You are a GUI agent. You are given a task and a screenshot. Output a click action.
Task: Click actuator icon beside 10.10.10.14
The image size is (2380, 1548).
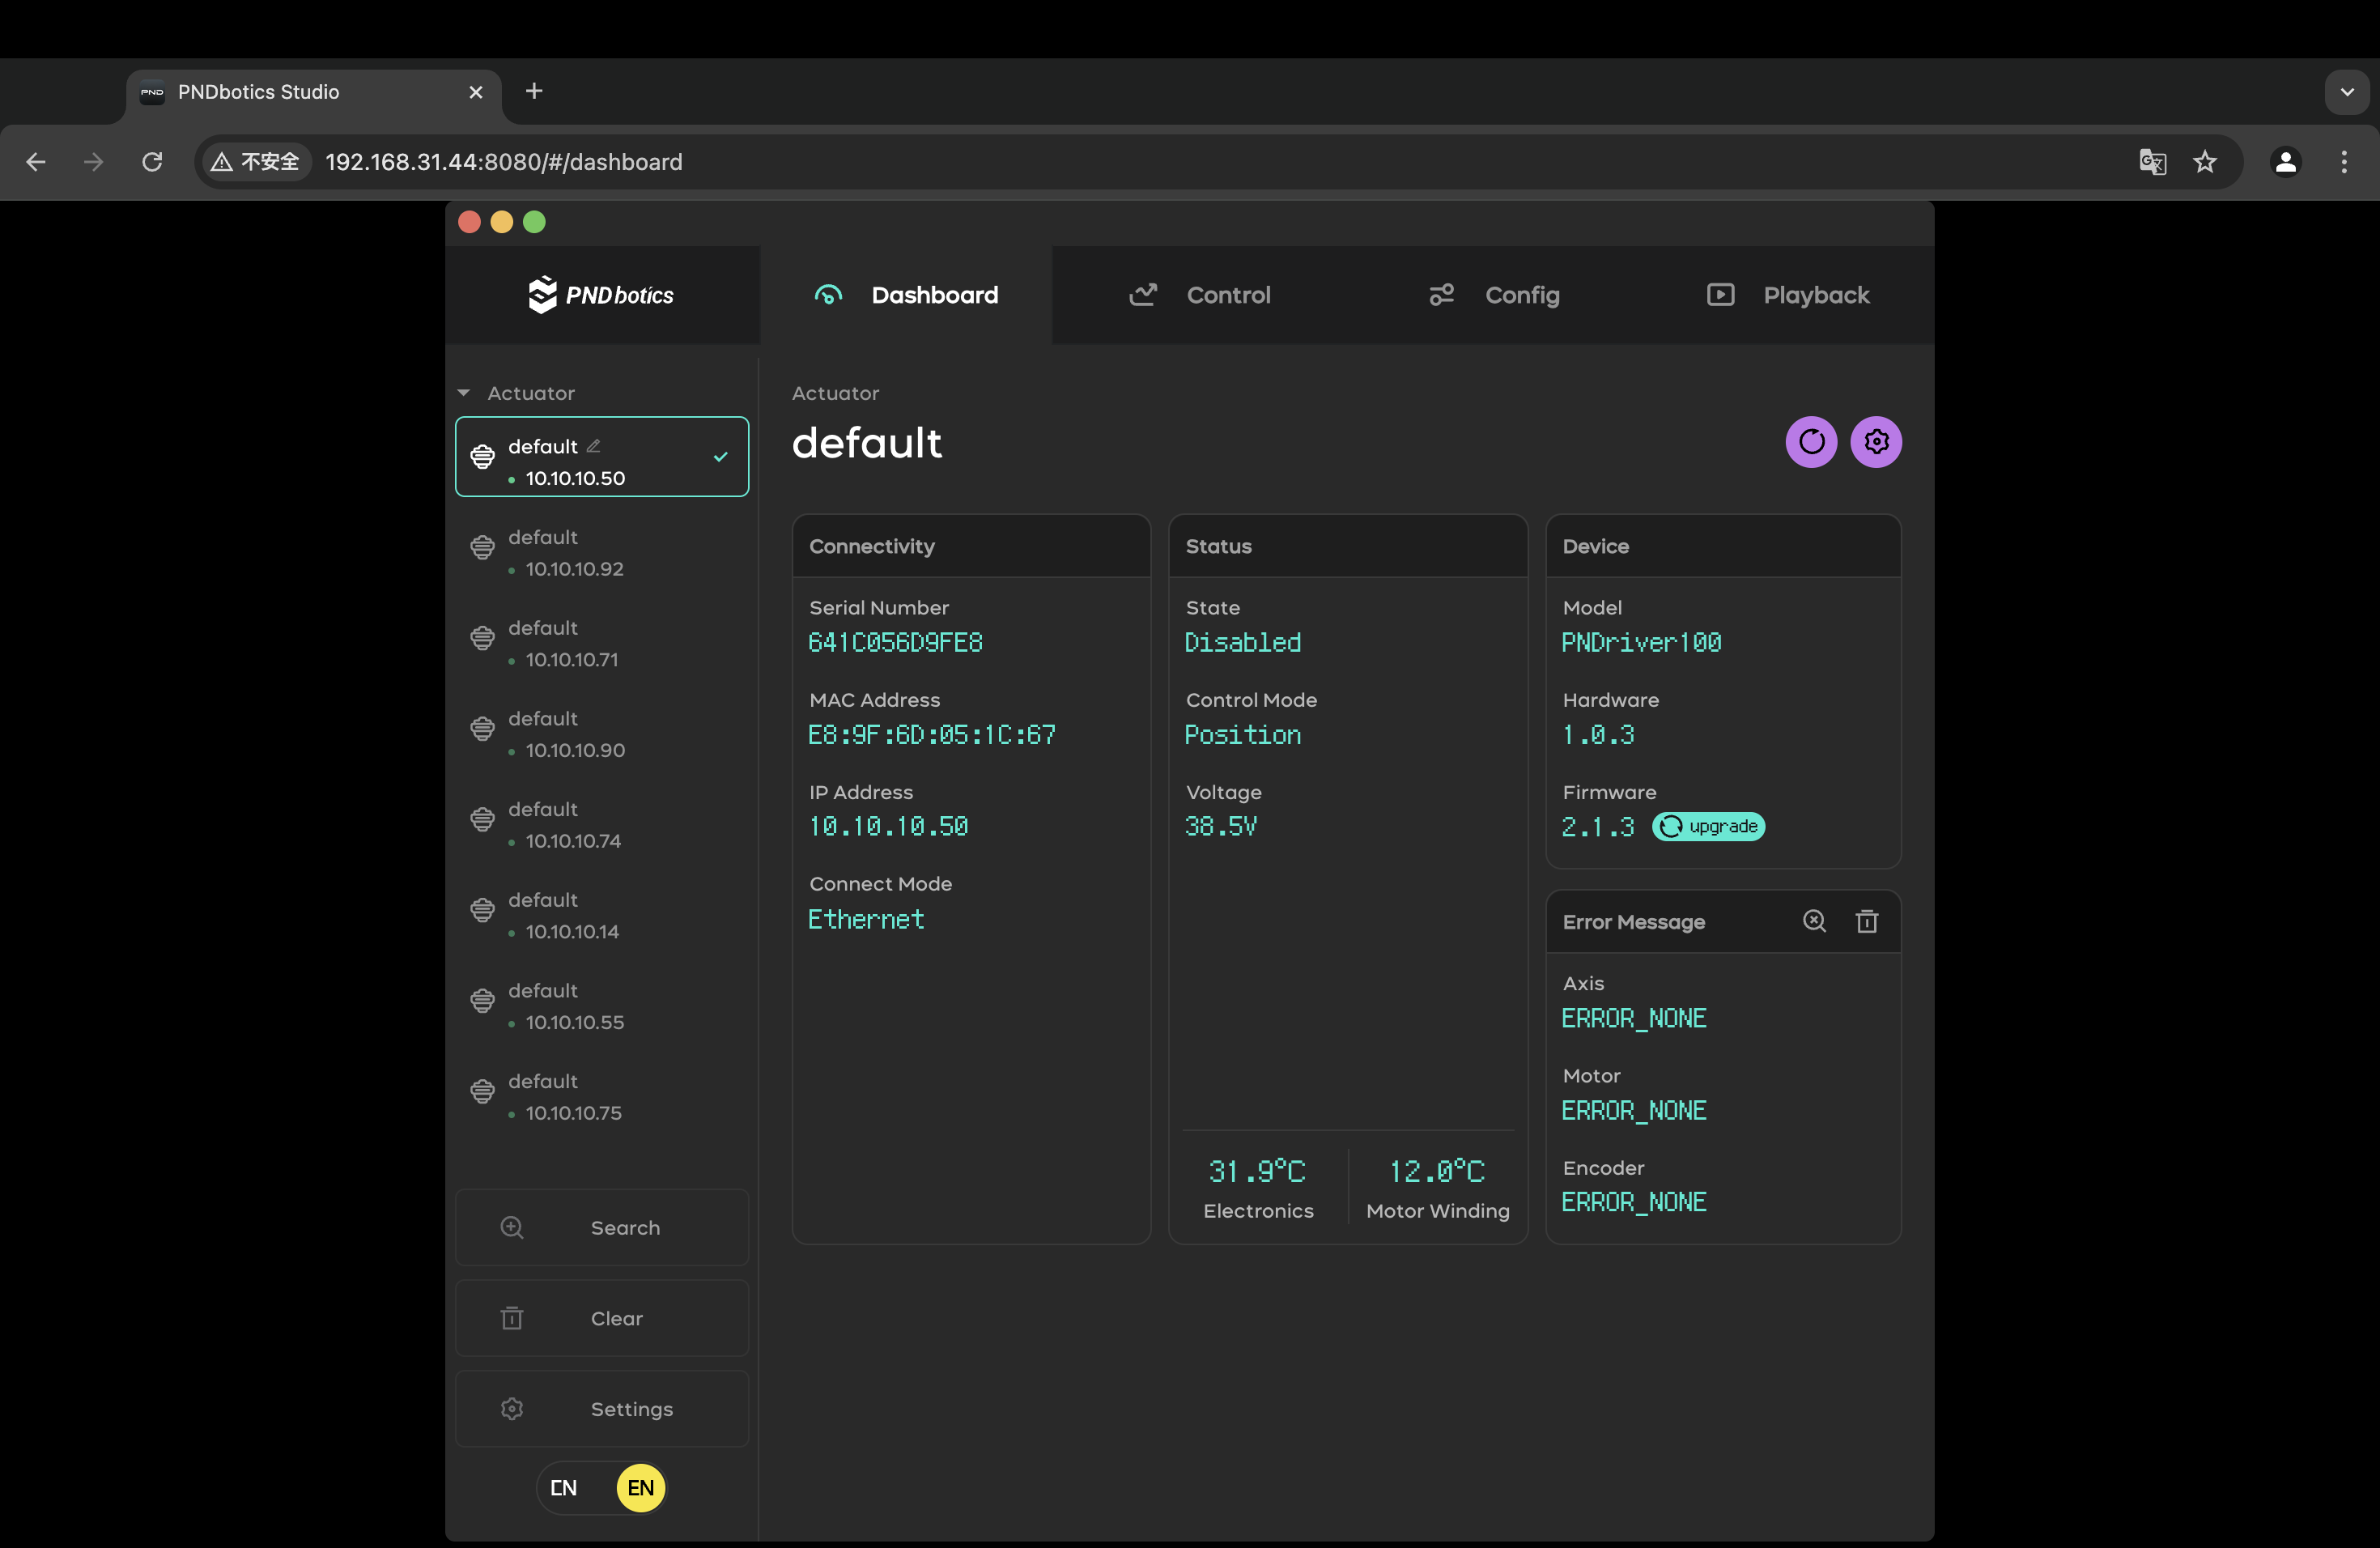(x=482, y=910)
